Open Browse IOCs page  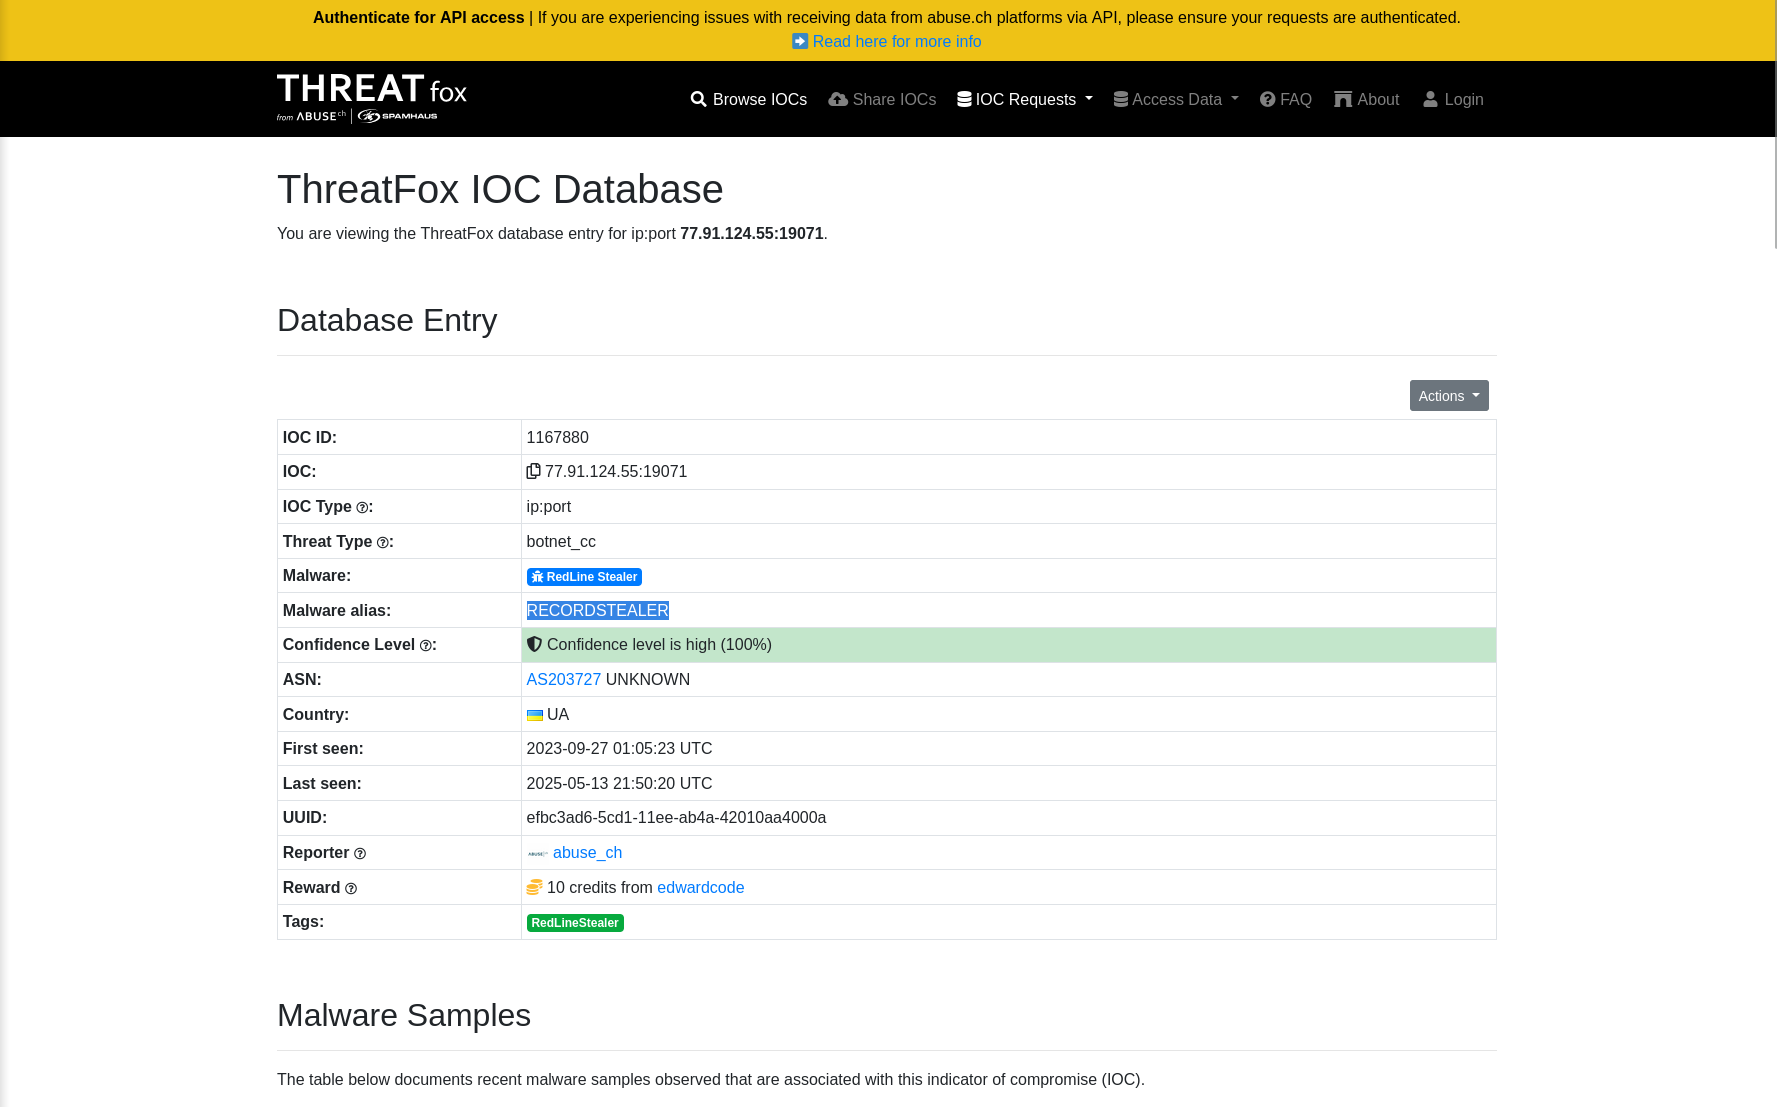pyautogui.click(x=760, y=99)
